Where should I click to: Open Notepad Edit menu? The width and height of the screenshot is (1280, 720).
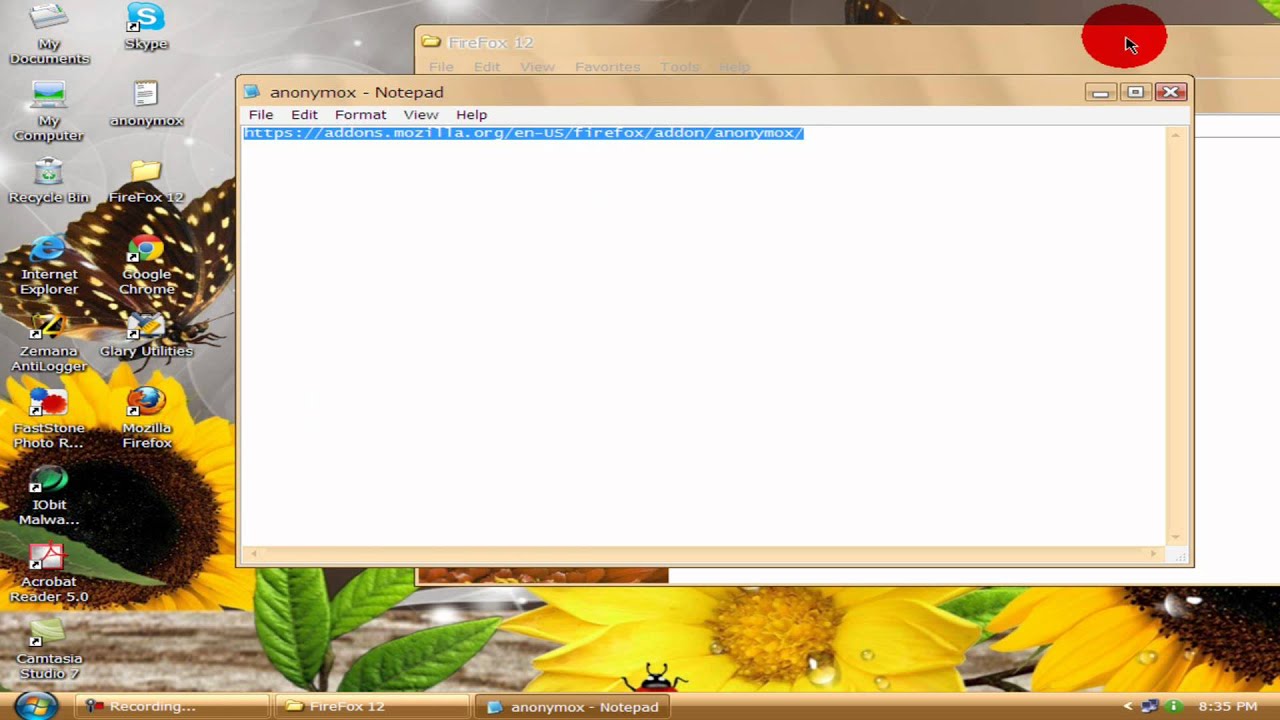[304, 115]
